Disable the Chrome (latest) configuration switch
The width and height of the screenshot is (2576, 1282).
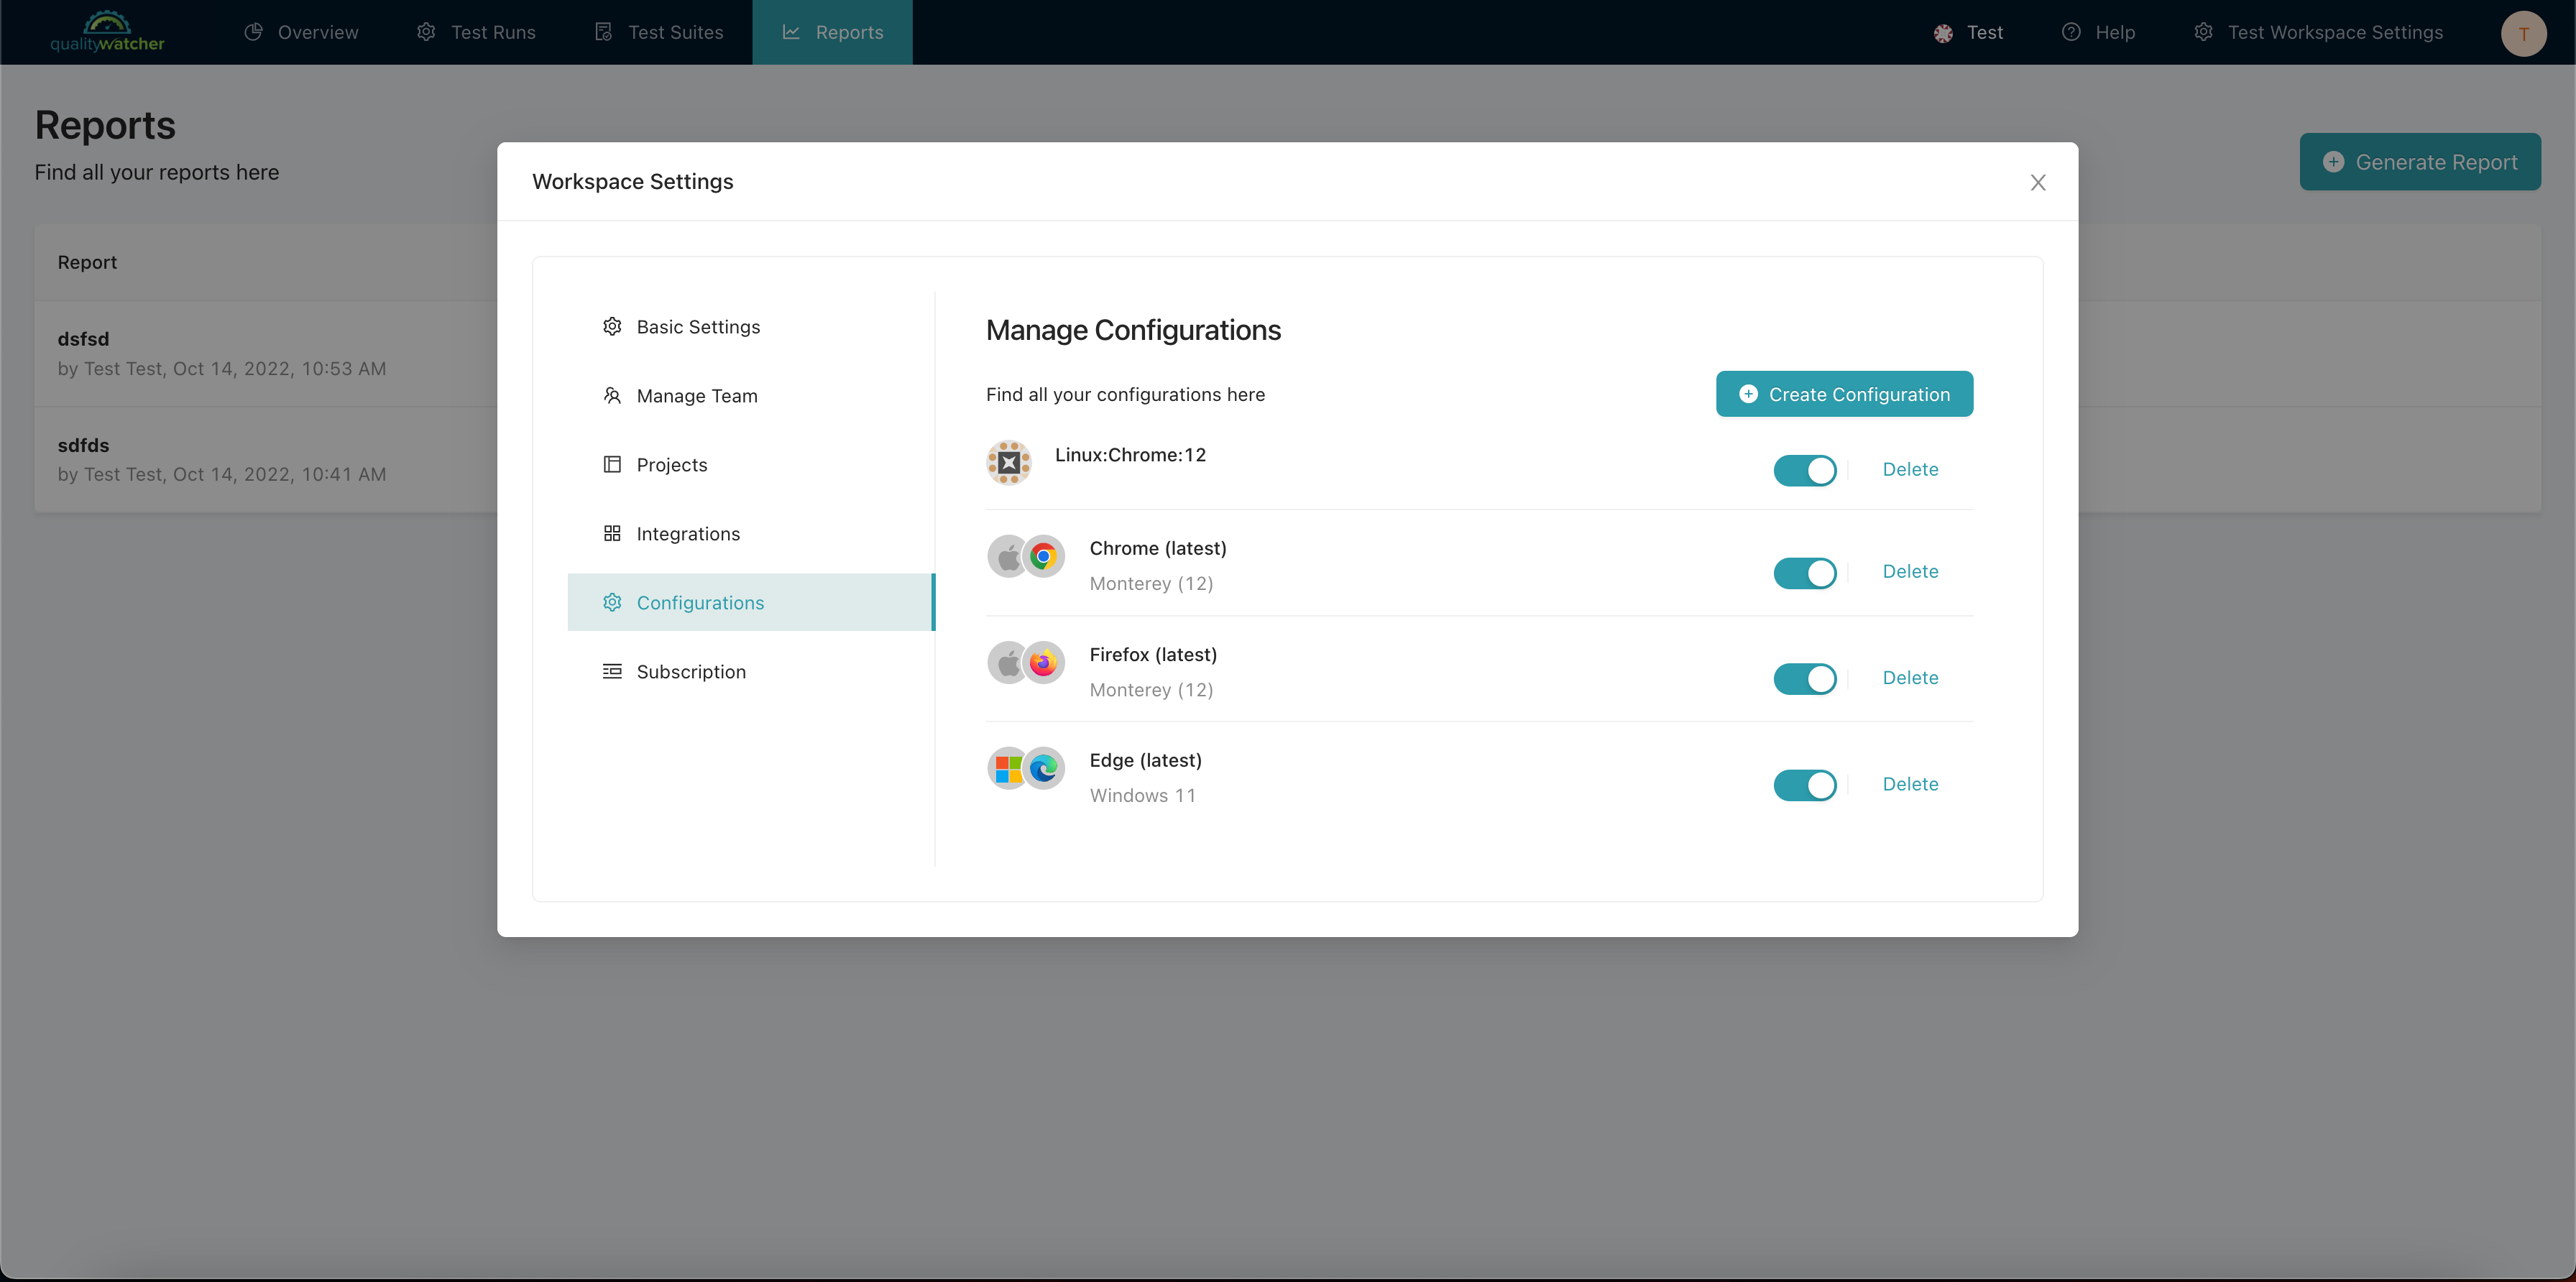coord(1805,572)
